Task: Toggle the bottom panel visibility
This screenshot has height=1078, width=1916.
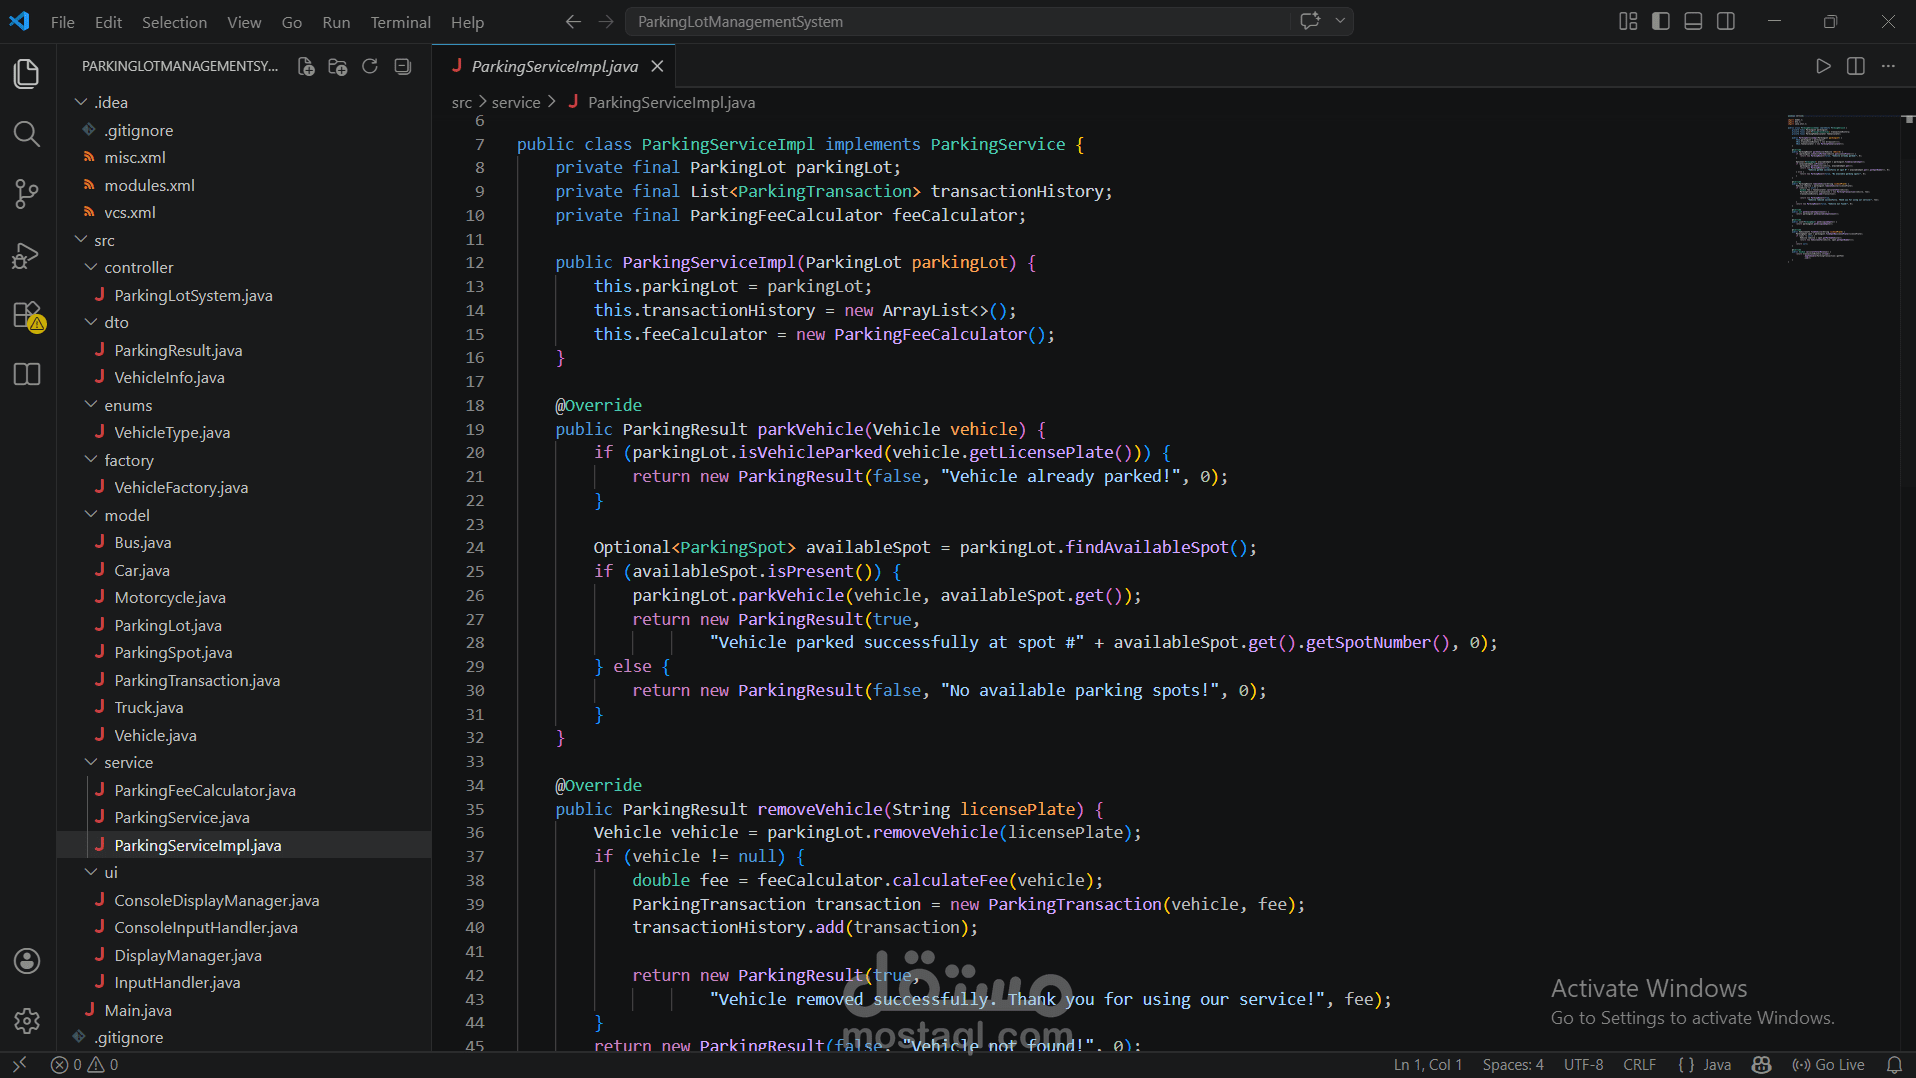Action: pos(1693,21)
